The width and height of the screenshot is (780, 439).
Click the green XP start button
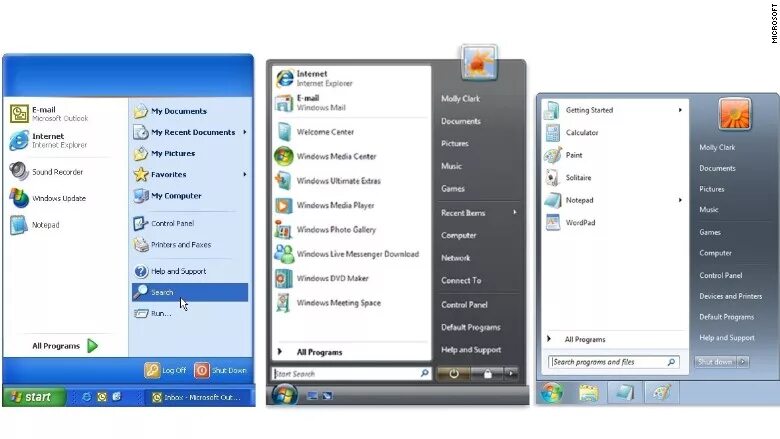click(33, 397)
